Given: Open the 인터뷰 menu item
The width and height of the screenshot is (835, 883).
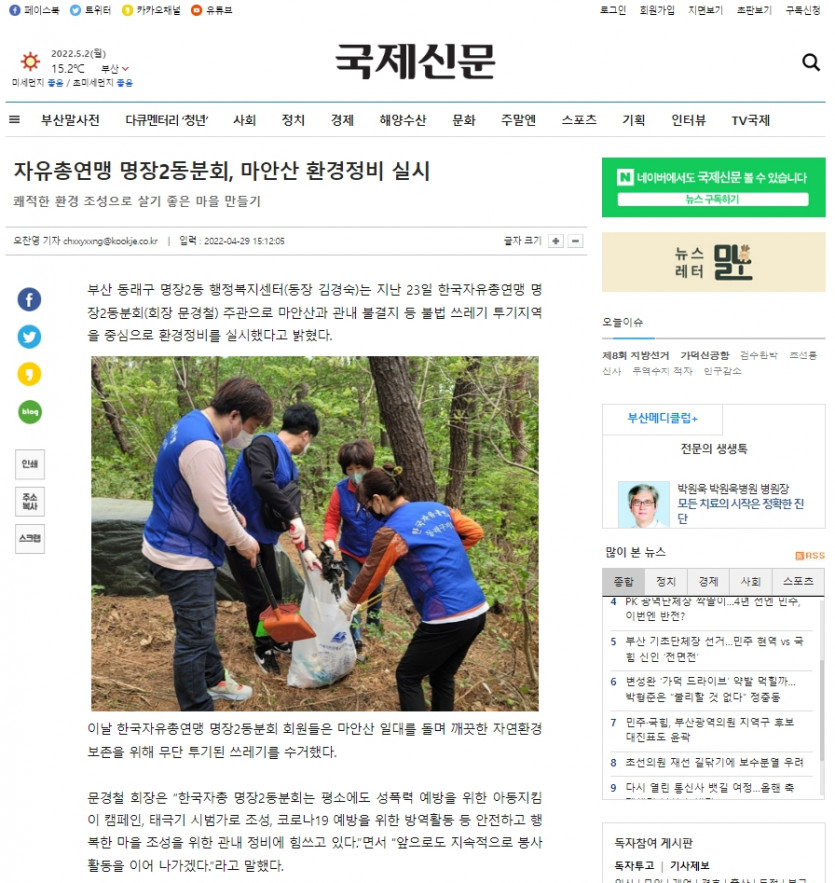Looking at the screenshot, I should coord(688,120).
